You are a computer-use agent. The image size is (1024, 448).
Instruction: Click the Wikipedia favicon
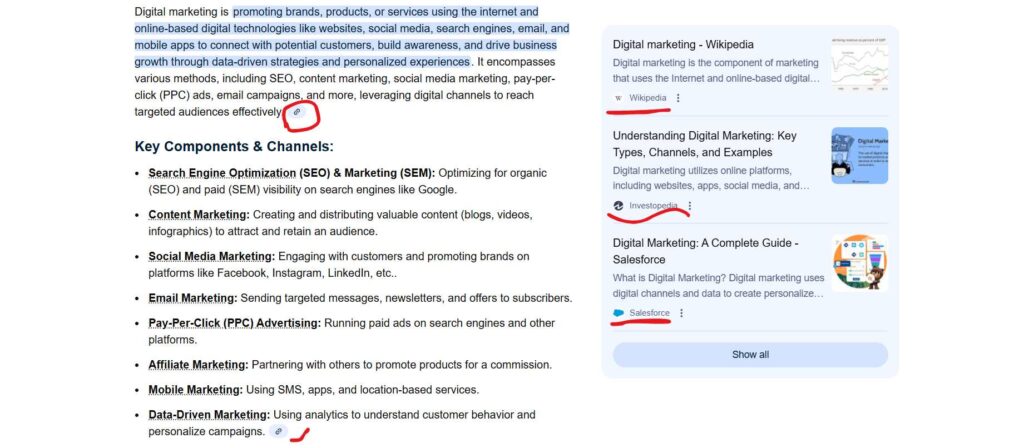click(618, 98)
